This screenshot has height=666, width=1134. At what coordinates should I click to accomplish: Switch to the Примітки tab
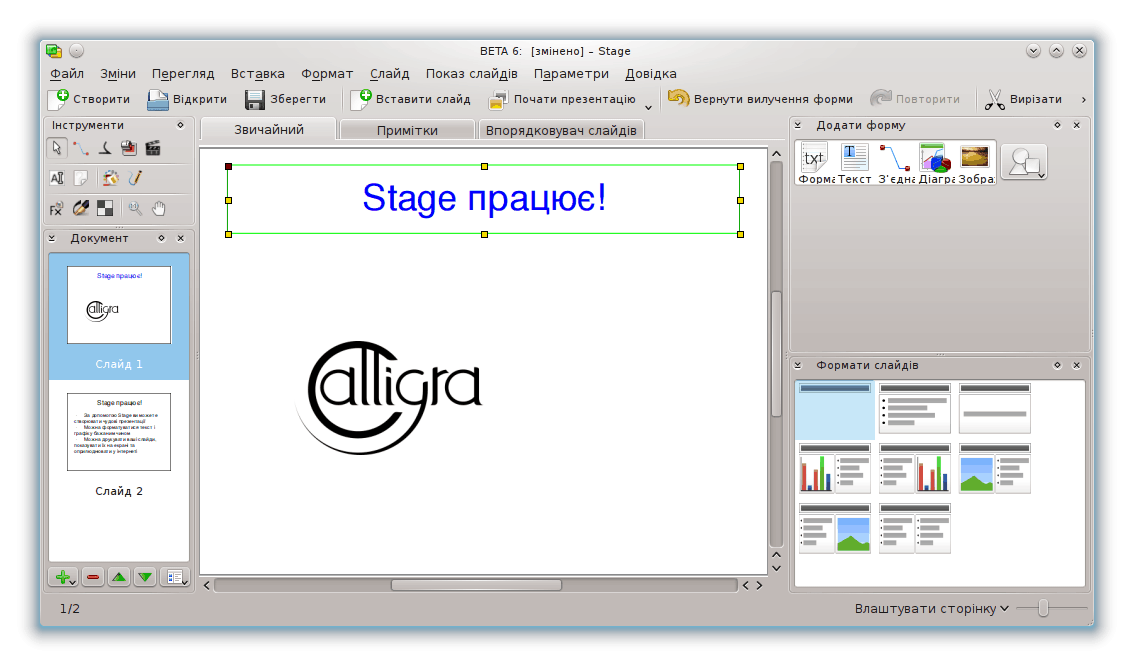pyautogui.click(x=407, y=130)
